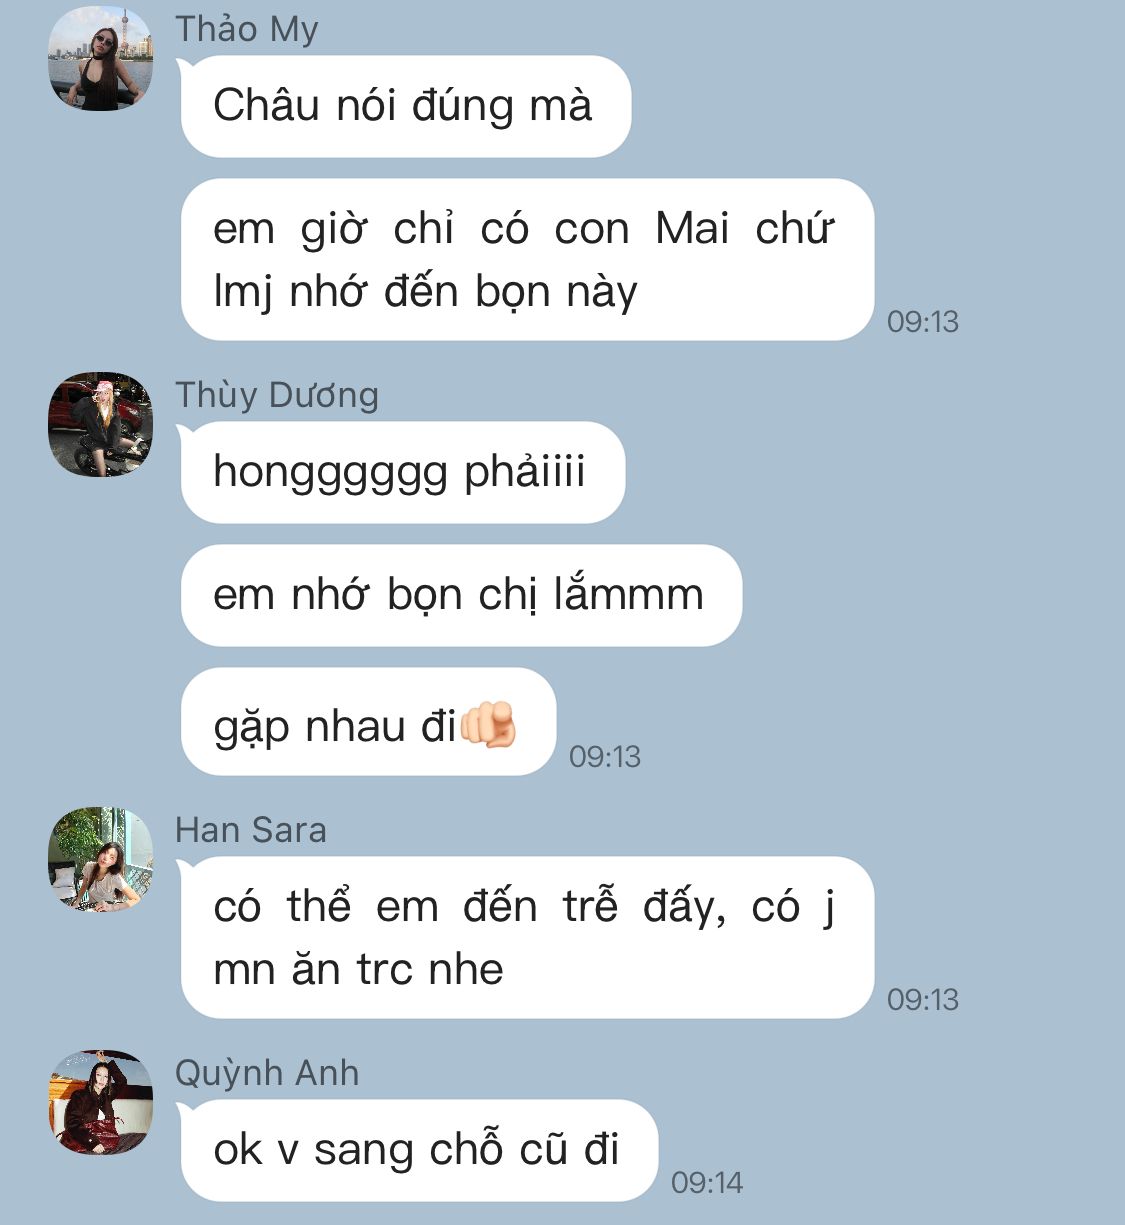This screenshot has width=1125, height=1225.
Task: Tap the 09:13 timestamp next to "gặp nhau đi"
Action: pyautogui.click(x=605, y=757)
